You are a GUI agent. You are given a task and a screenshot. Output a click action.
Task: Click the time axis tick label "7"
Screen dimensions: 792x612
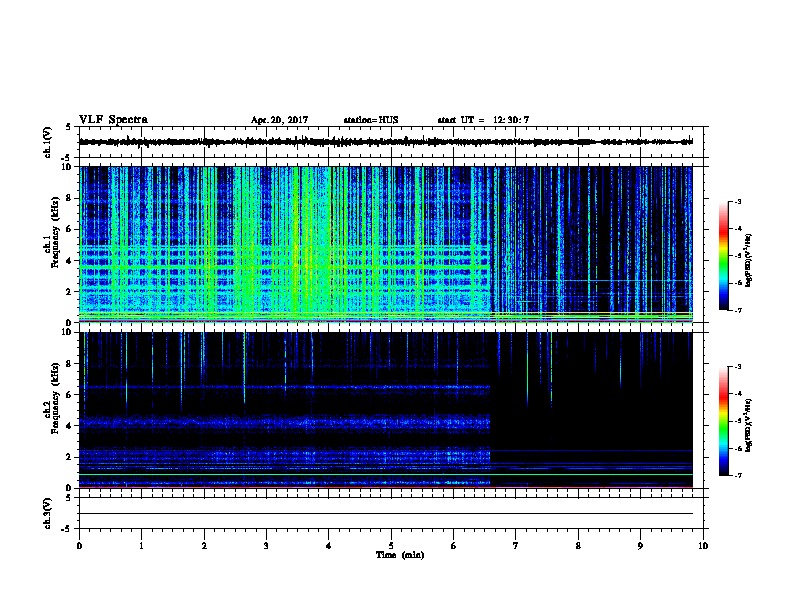click(516, 546)
